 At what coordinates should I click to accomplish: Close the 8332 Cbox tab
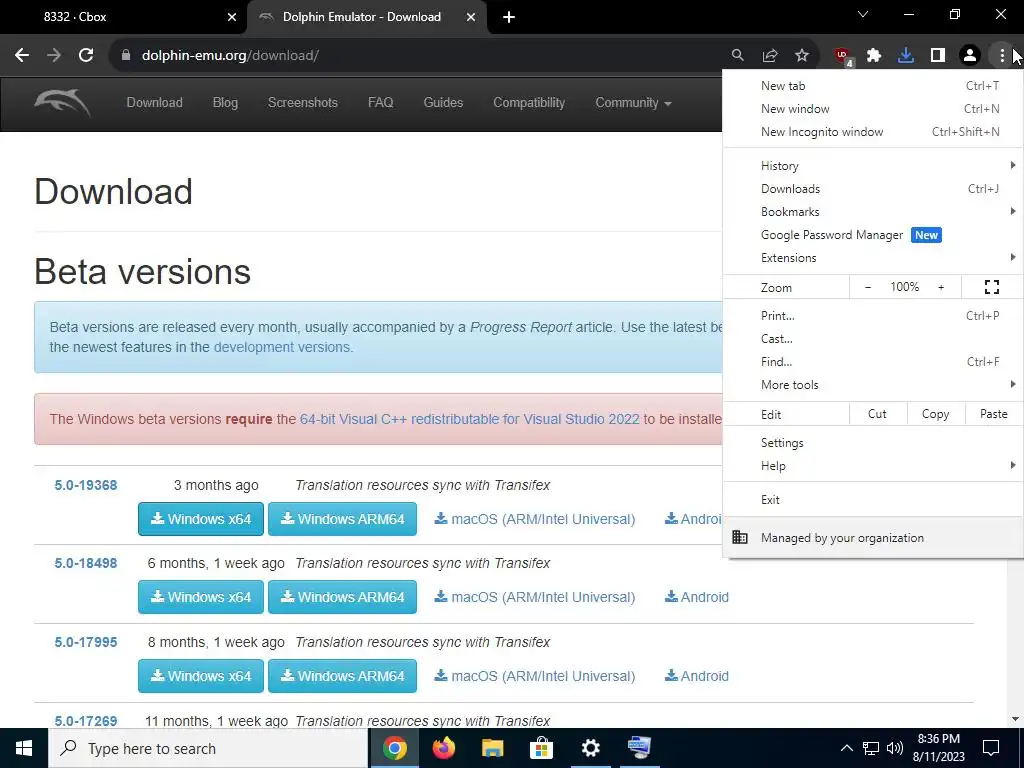click(232, 18)
